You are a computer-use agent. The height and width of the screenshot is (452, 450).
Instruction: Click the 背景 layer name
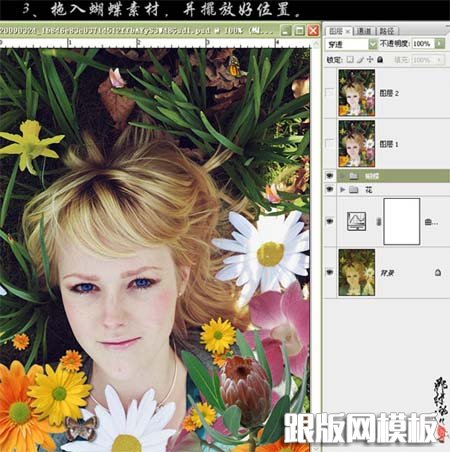[387, 273]
